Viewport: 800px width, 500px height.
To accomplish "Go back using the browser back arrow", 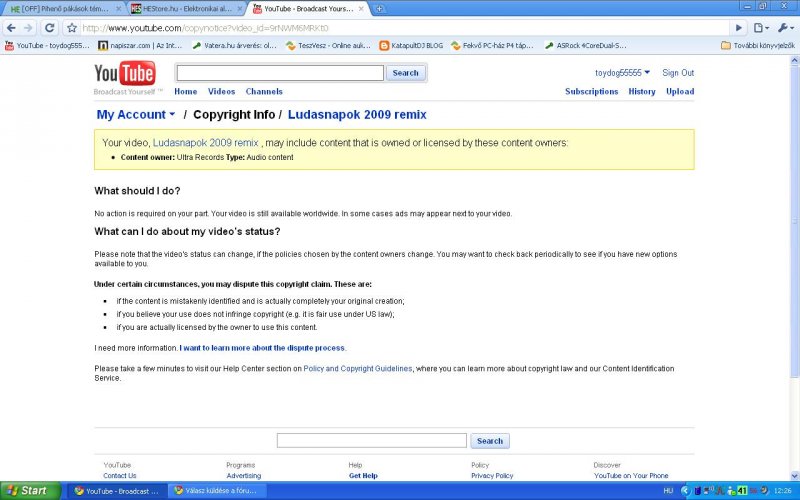I will coord(11,28).
